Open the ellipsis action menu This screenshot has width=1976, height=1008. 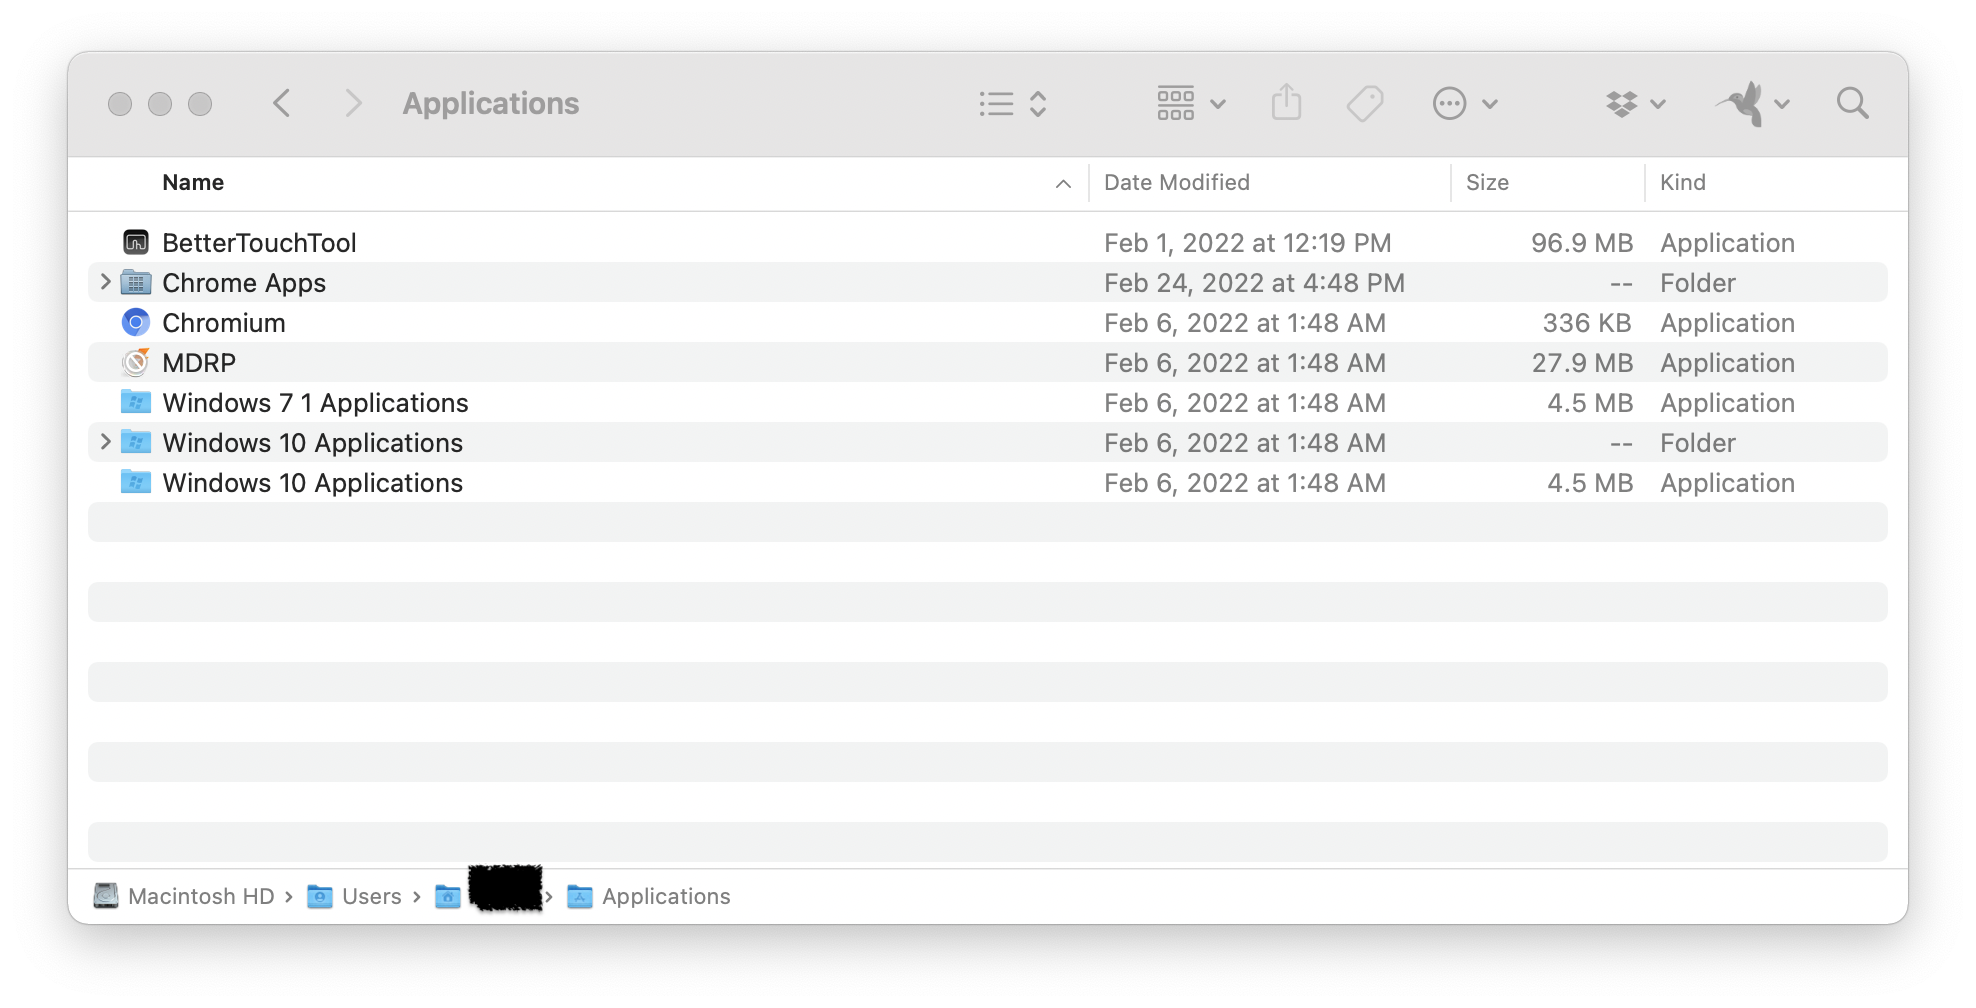tap(1465, 103)
